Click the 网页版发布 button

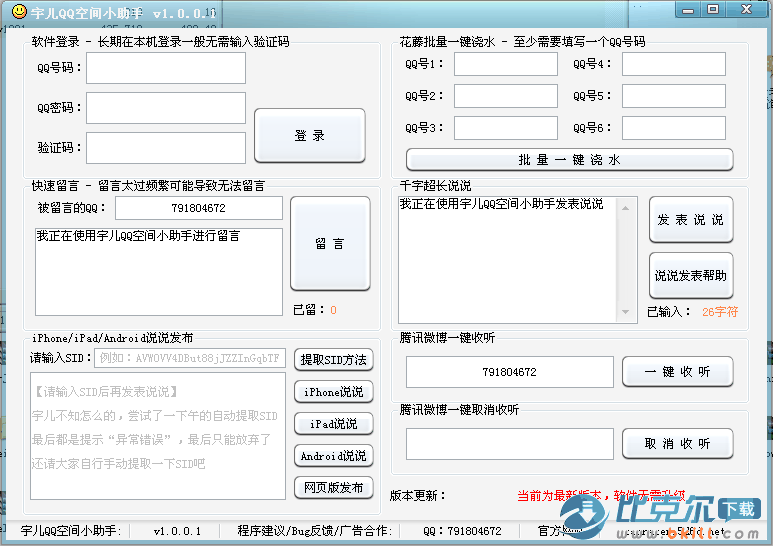[x=334, y=488]
